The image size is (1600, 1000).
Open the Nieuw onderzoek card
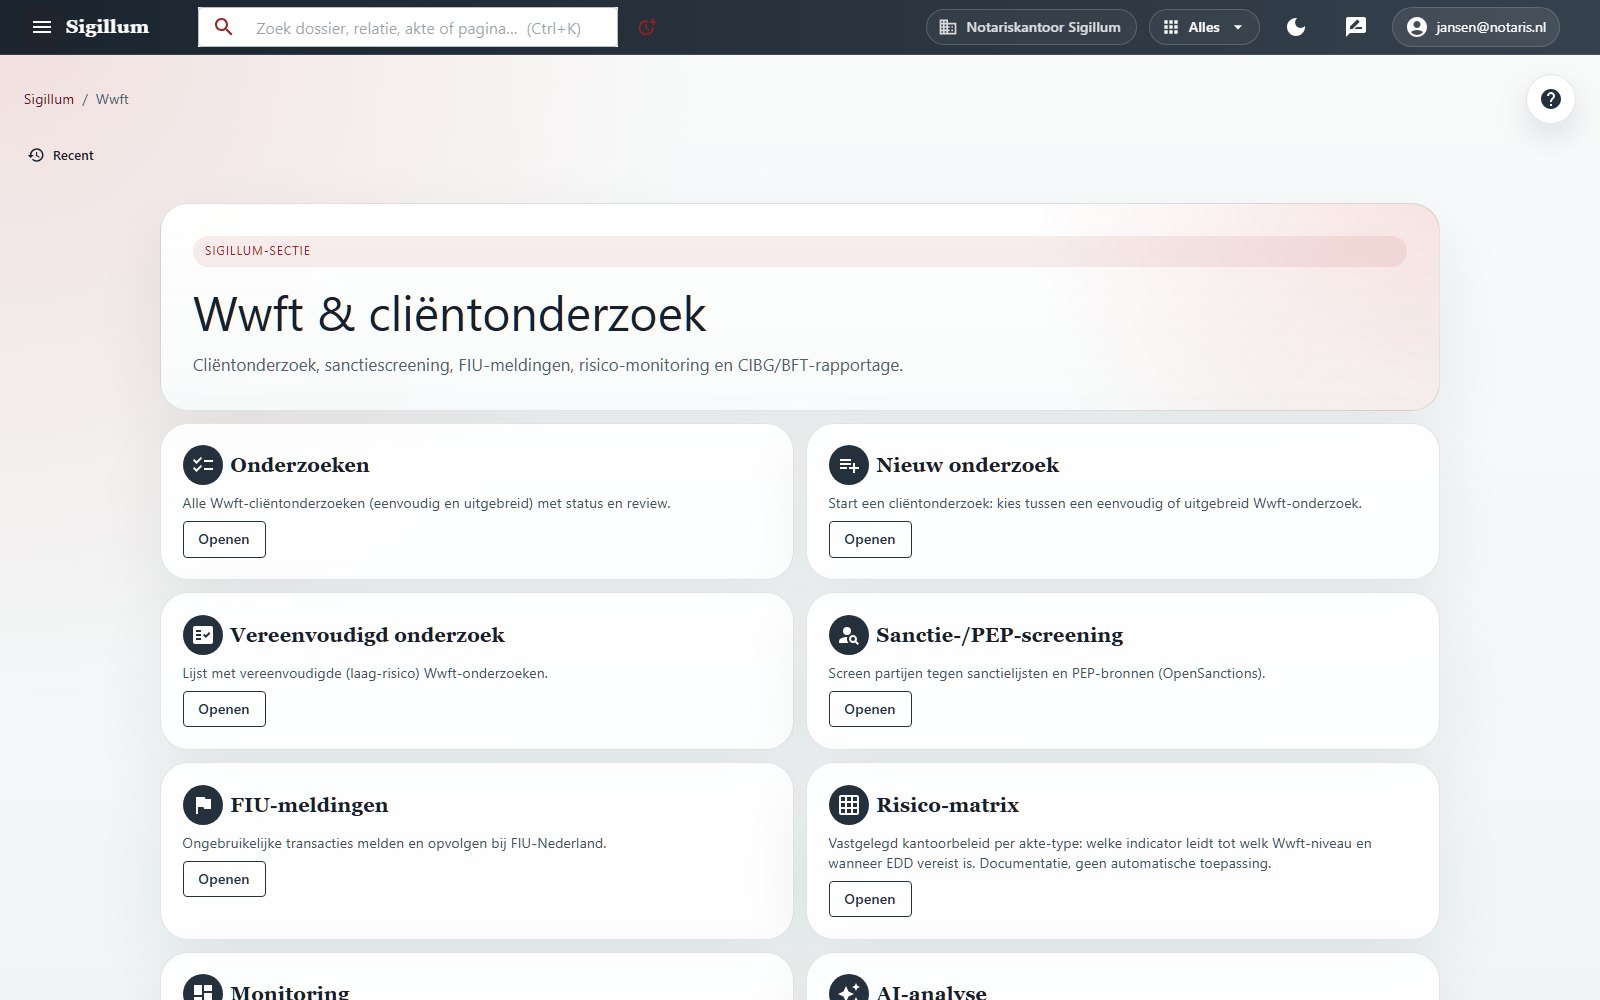click(x=870, y=539)
